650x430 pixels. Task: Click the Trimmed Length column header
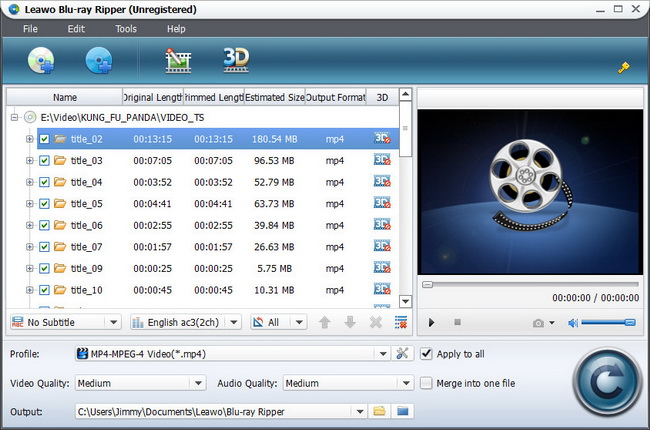point(213,97)
